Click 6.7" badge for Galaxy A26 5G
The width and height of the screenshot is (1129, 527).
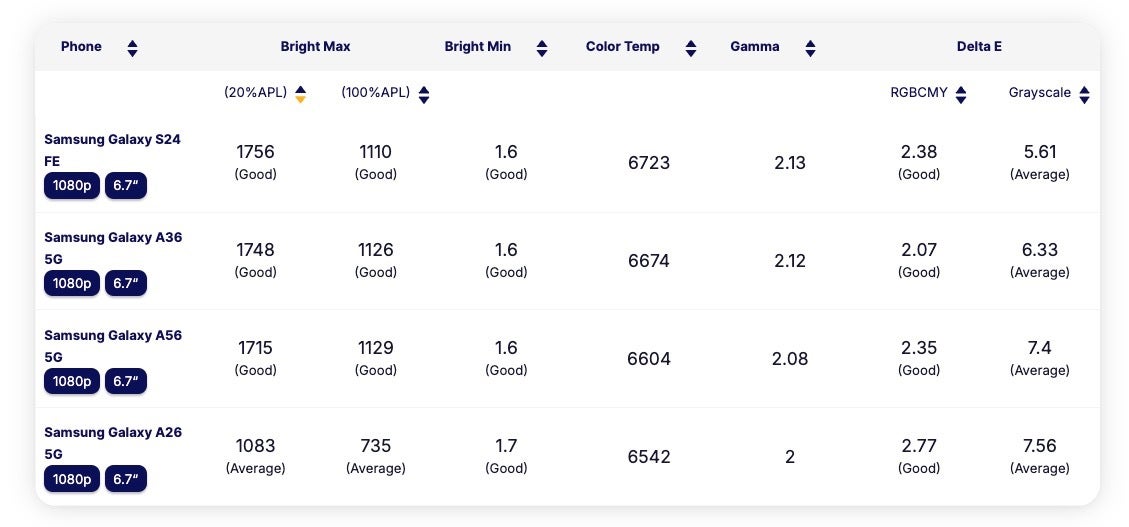[126, 480]
